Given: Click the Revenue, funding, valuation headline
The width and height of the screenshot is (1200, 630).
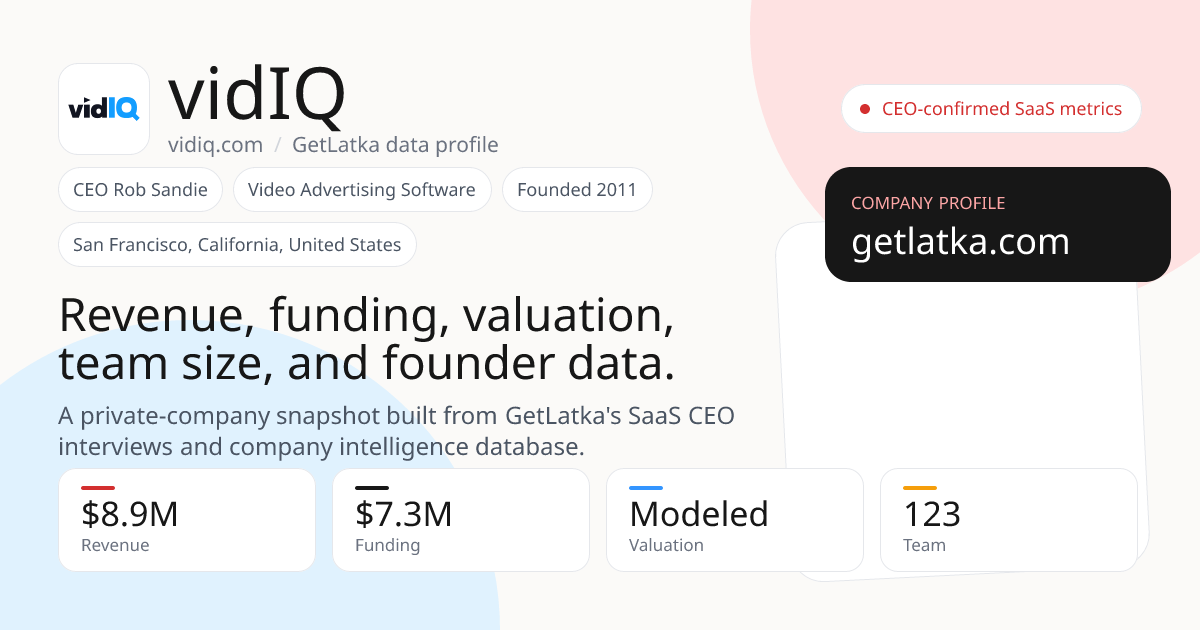Looking at the screenshot, I should (x=367, y=339).
